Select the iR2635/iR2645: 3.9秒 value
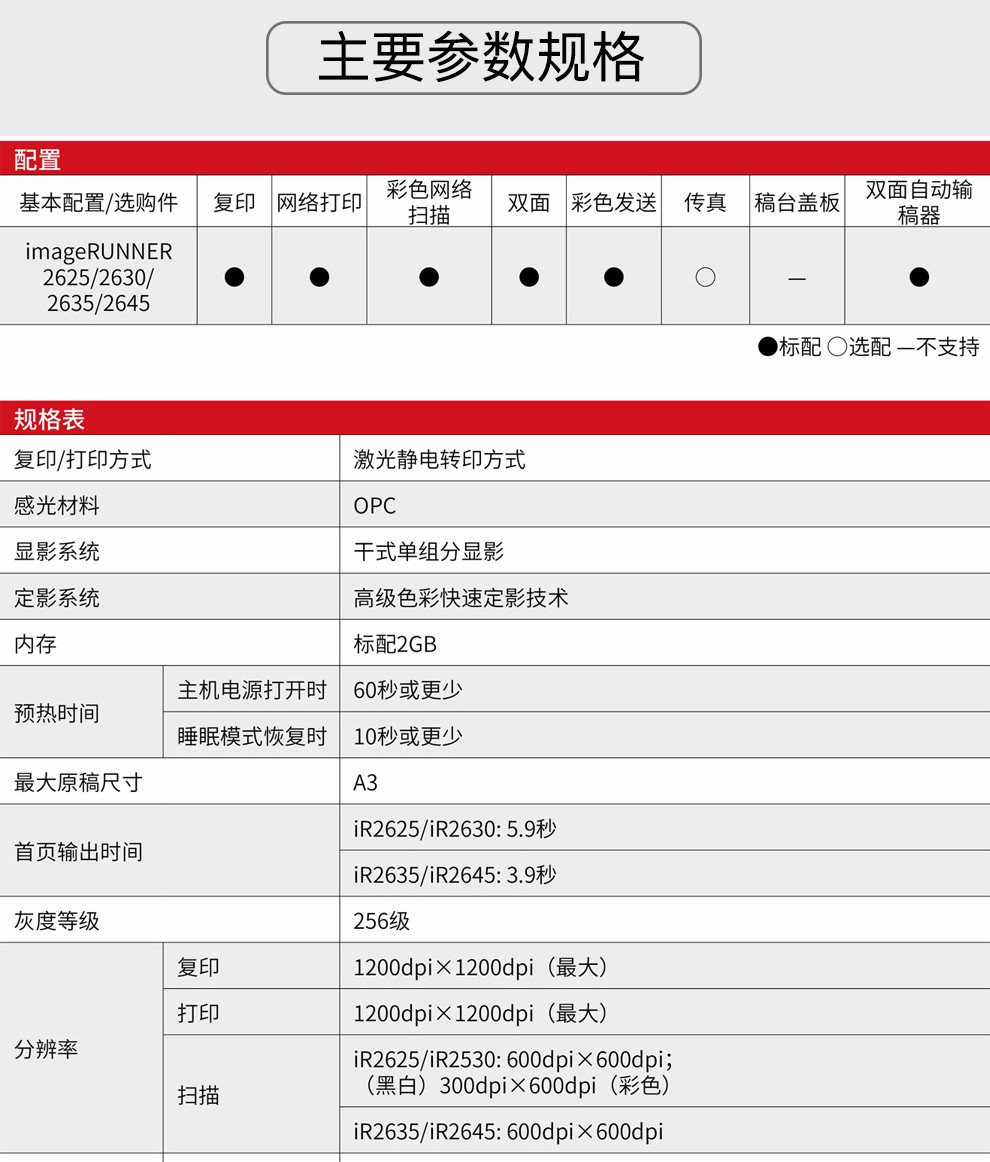Screen dimensions: 990x1162 [455, 874]
